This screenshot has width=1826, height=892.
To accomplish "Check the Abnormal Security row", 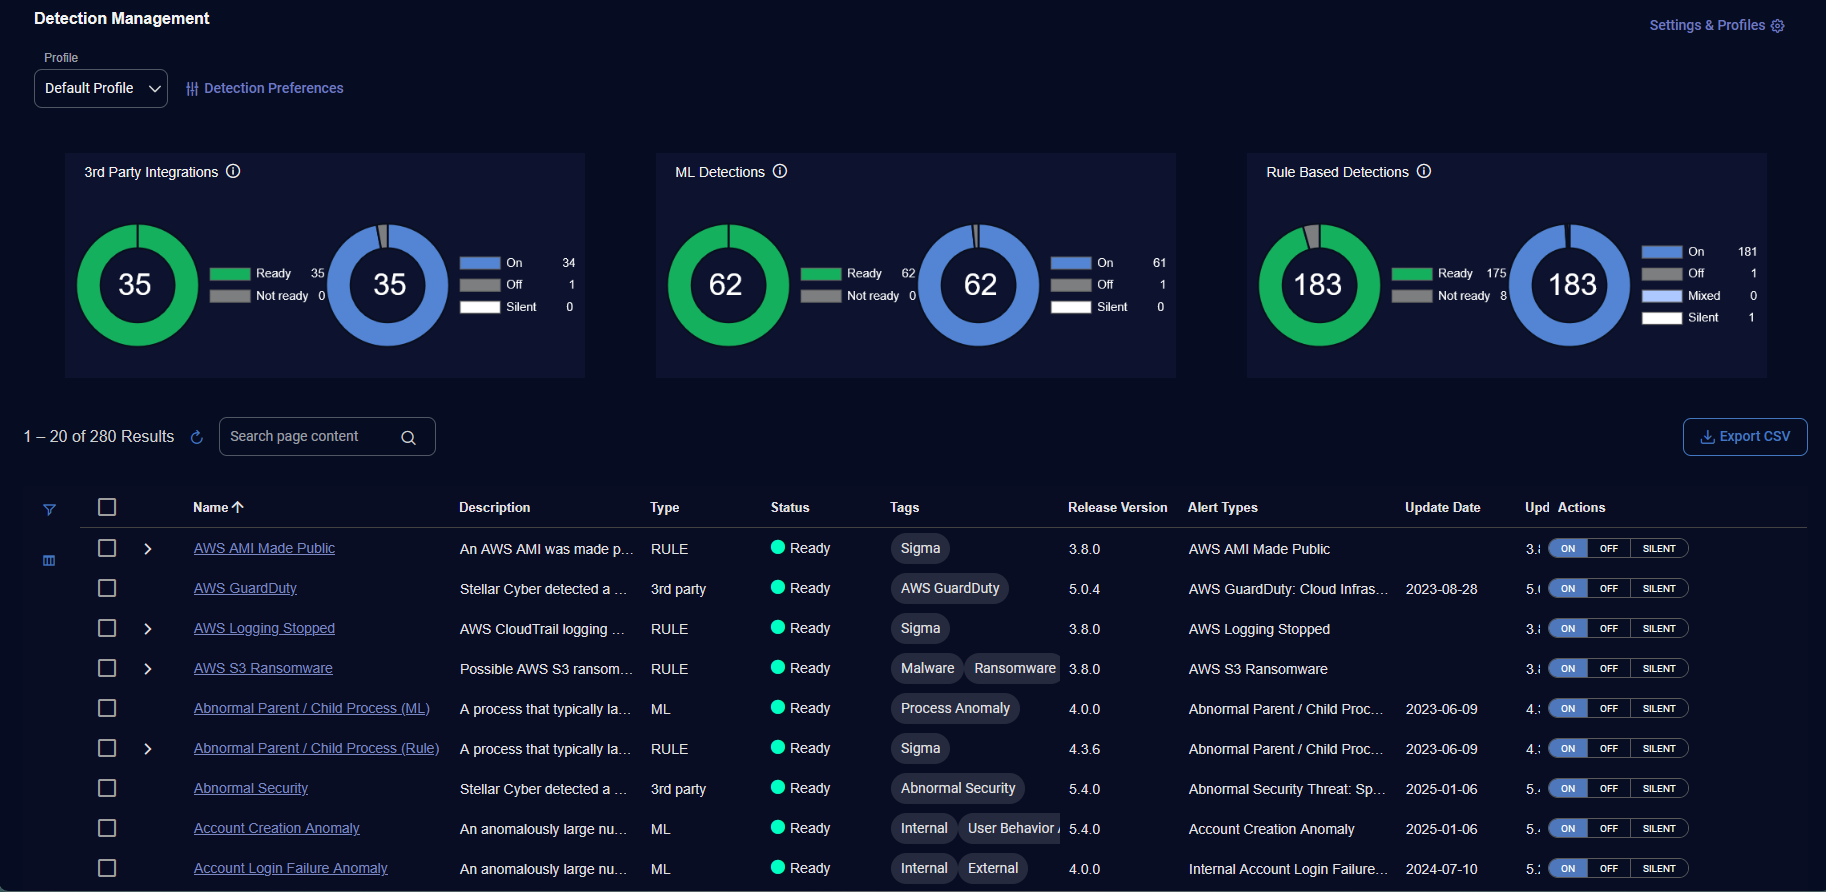I will click(x=107, y=788).
